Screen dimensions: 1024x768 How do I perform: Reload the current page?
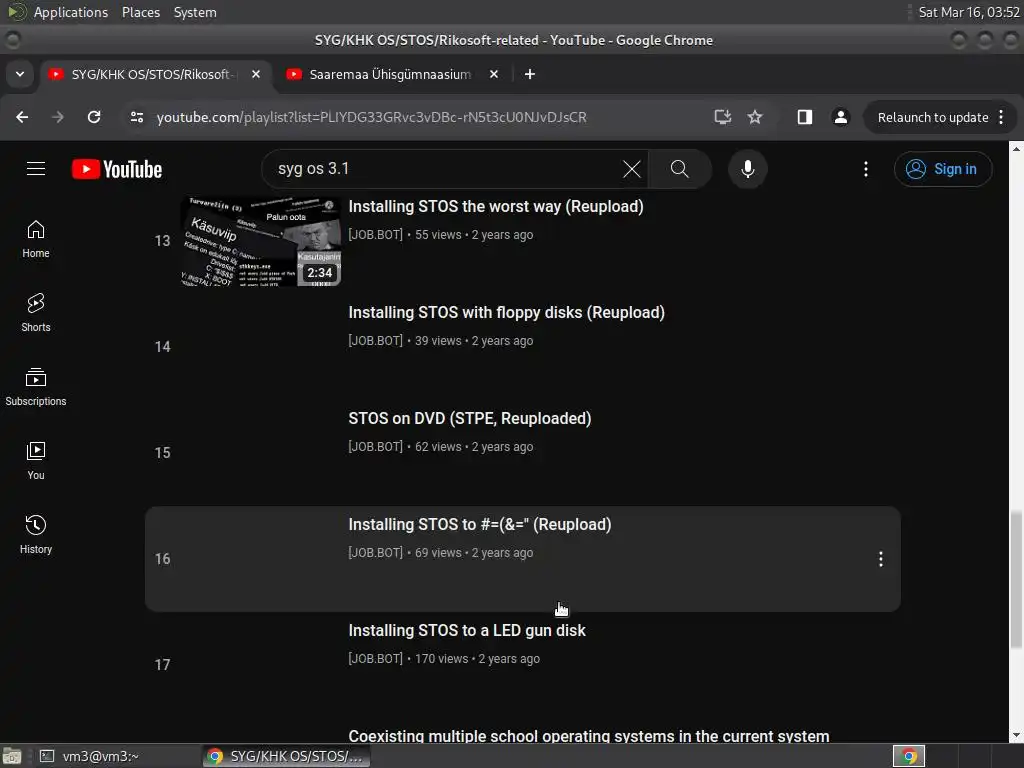pos(94,117)
